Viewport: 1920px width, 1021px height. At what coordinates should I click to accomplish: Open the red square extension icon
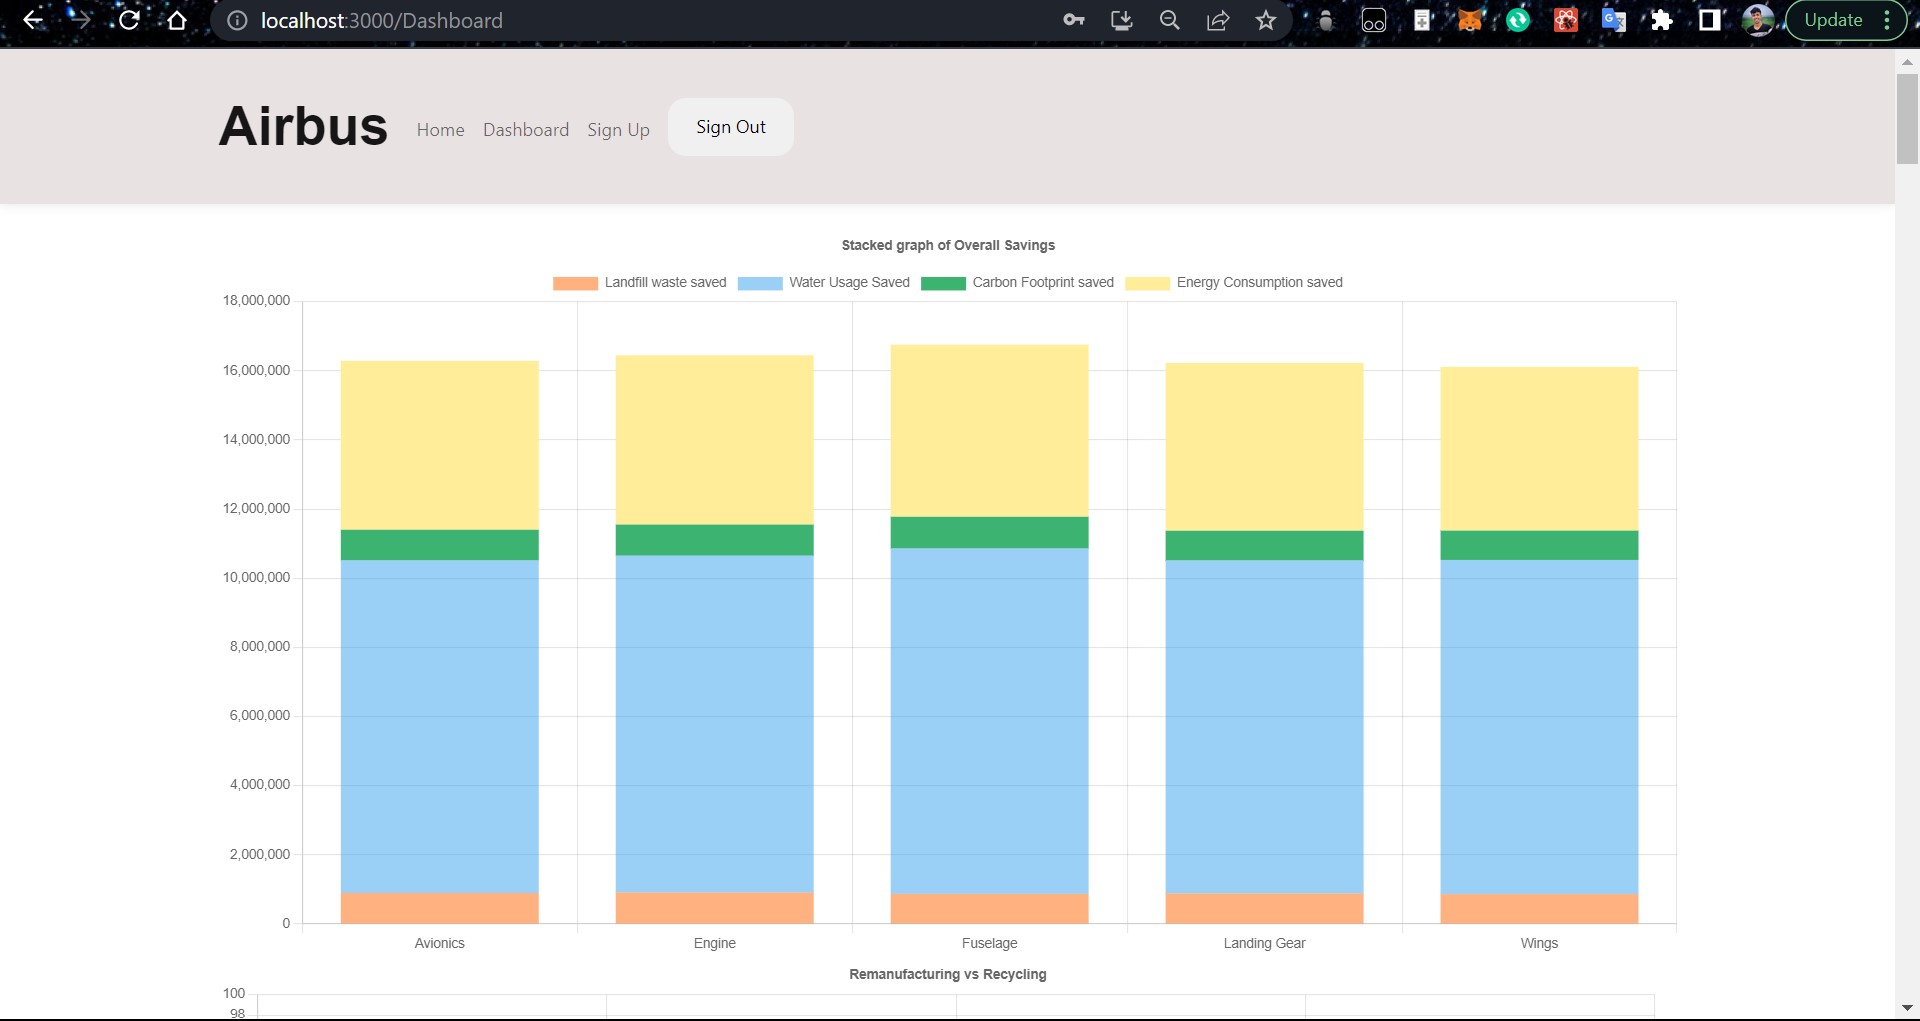coord(1566,20)
